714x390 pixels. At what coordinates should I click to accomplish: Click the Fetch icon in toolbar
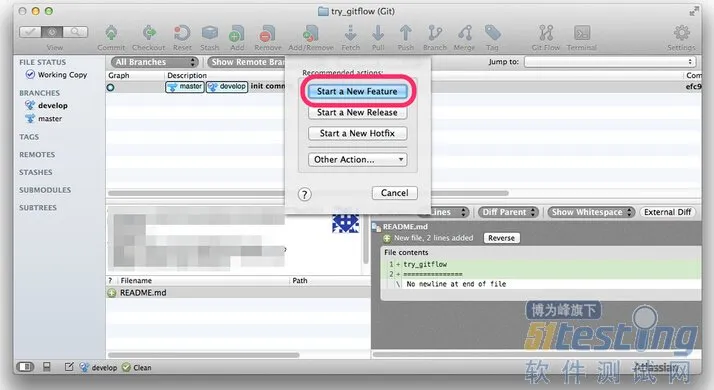point(350,33)
